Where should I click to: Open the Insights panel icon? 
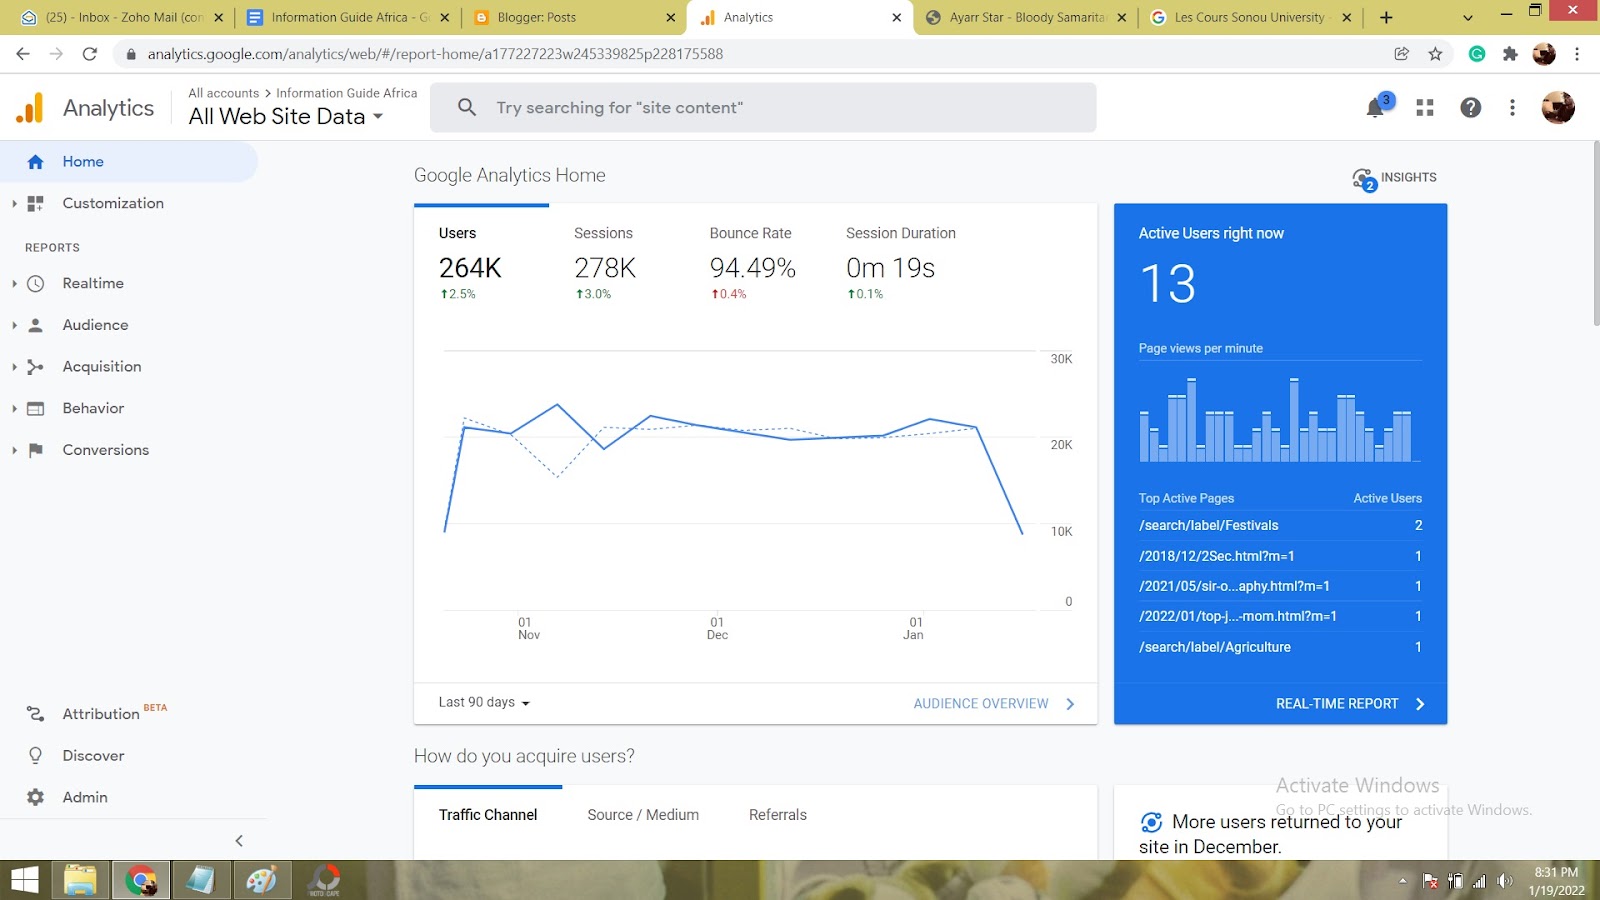pos(1364,179)
